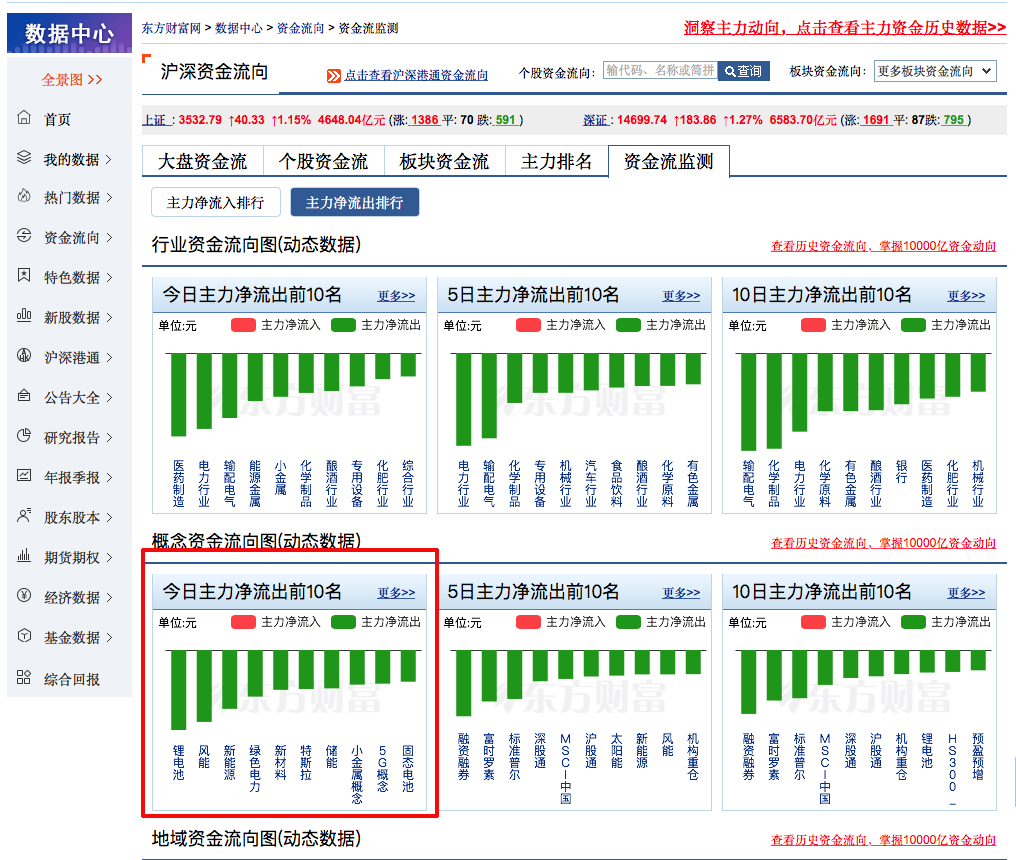Expand the 研究报告 sidebar chevron
Screen dimensions: 1016x860
click(108, 437)
